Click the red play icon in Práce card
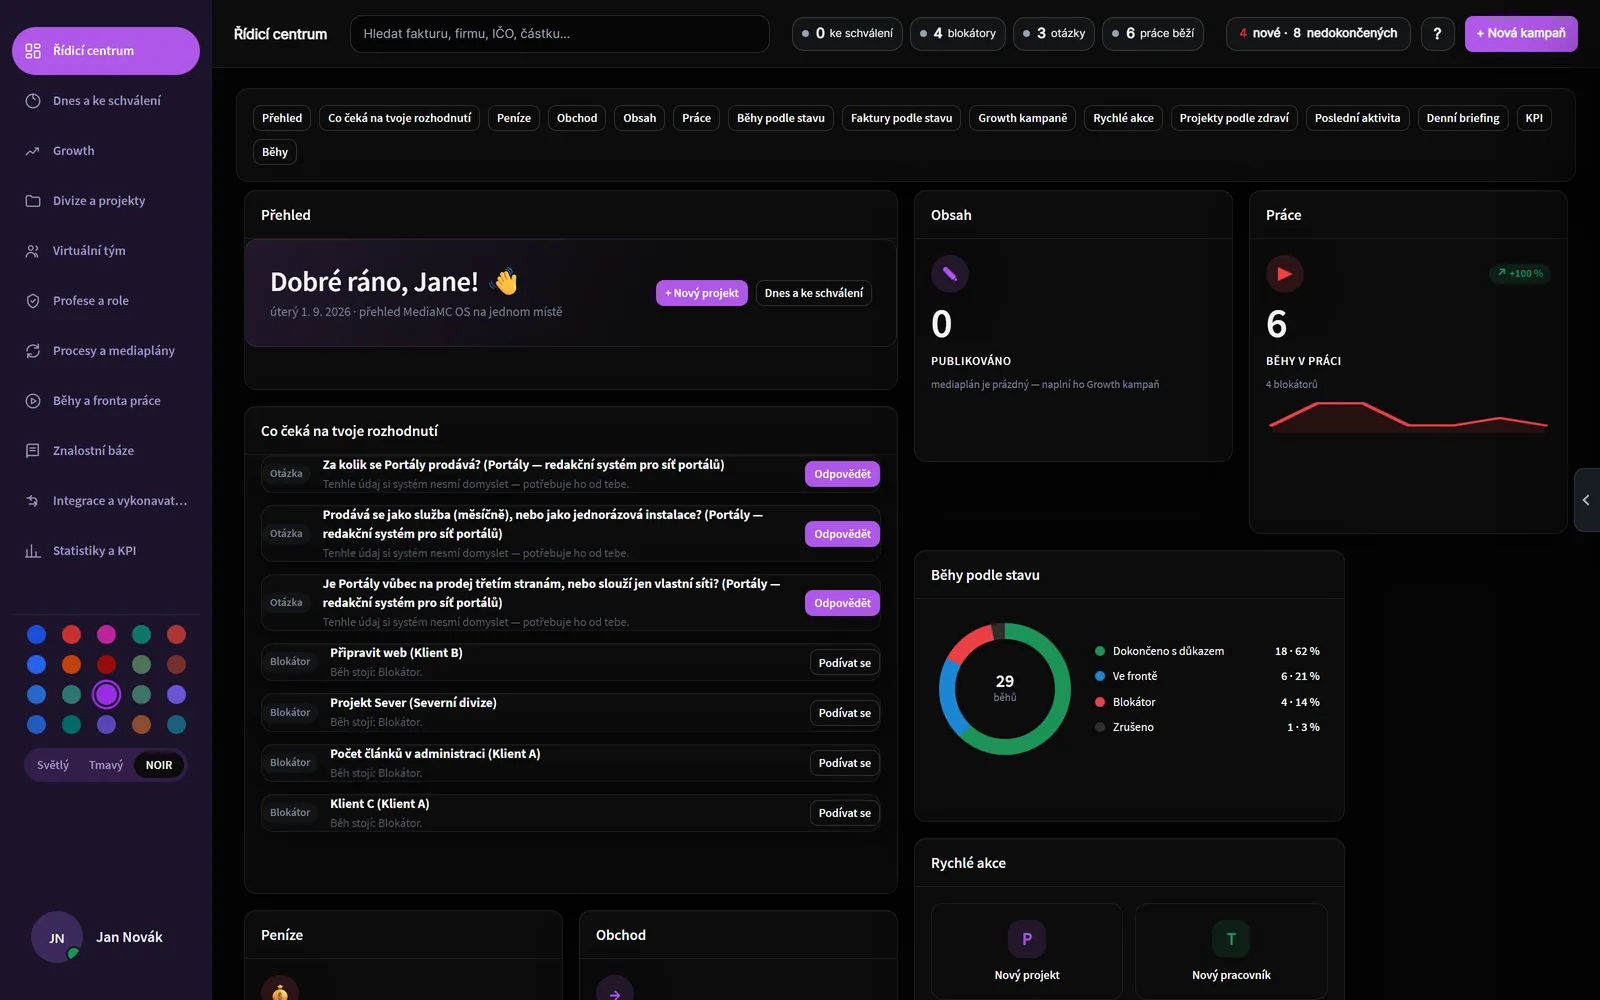The width and height of the screenshot is (1600, 1000). coord(1285,274)
